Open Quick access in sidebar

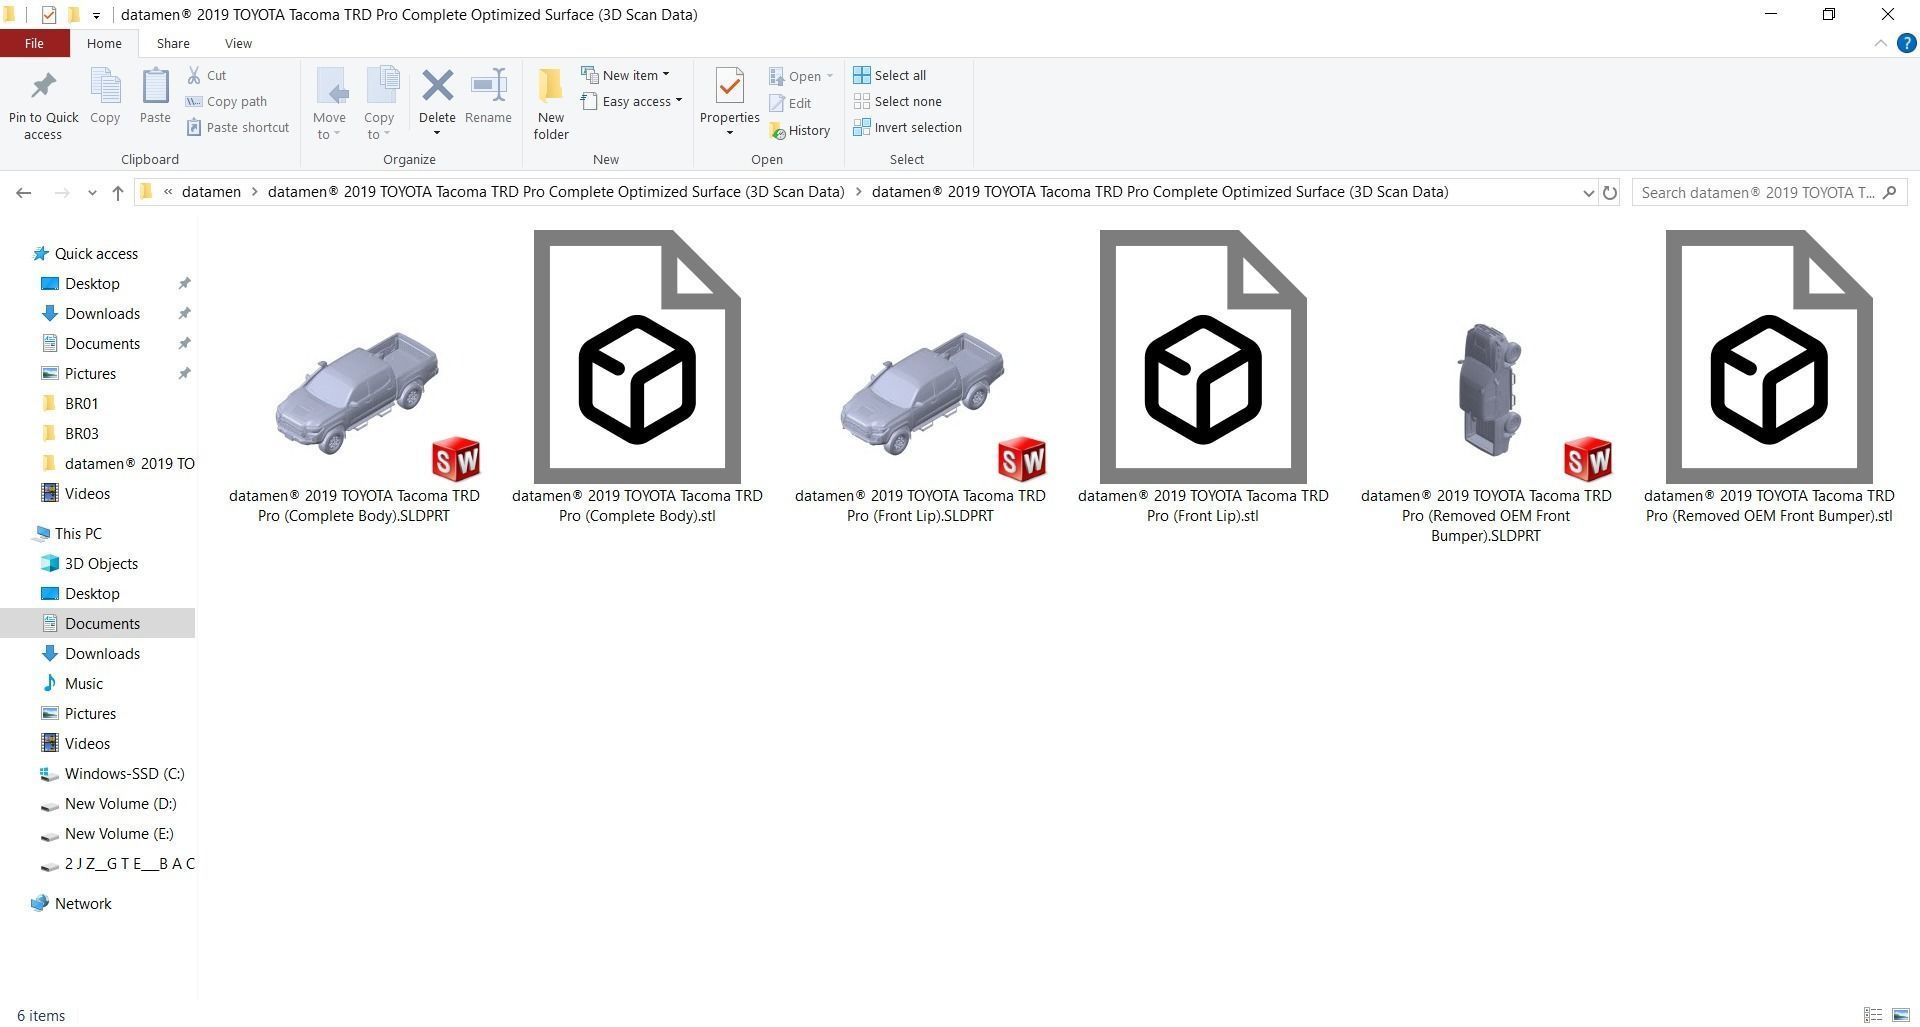tap(96, 253)
